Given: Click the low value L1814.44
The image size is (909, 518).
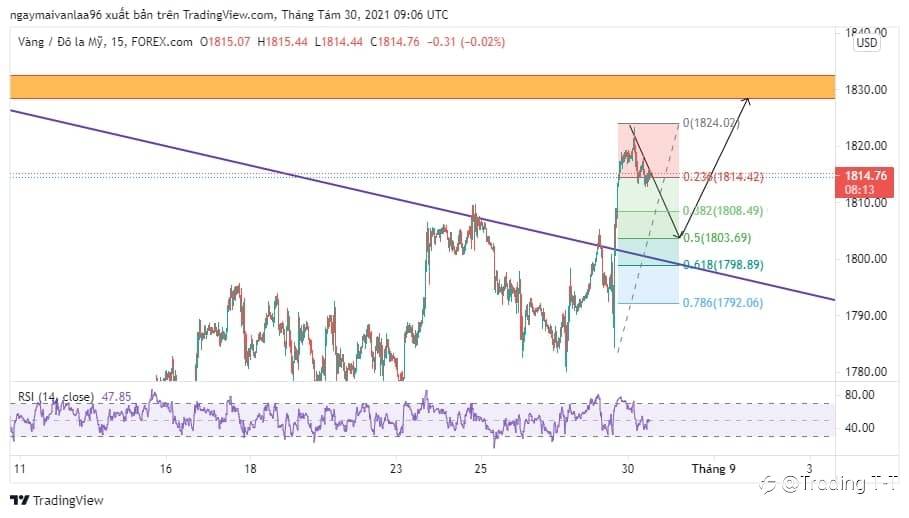Looking at the screenshot, I should pos(339,42).
